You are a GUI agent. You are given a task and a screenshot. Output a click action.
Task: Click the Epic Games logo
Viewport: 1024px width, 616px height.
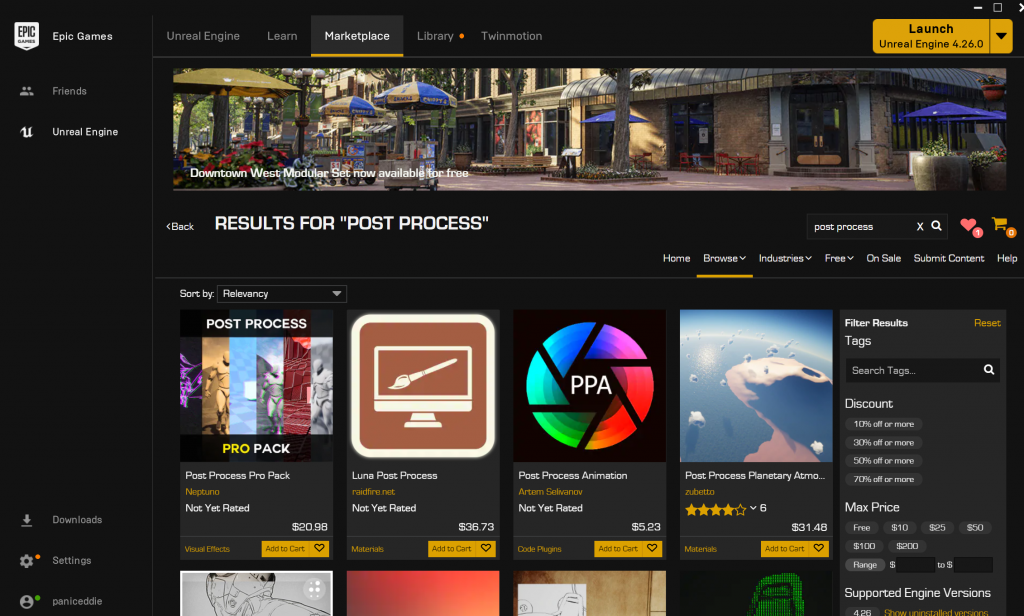pyautogui.click(x=27, y=36)
